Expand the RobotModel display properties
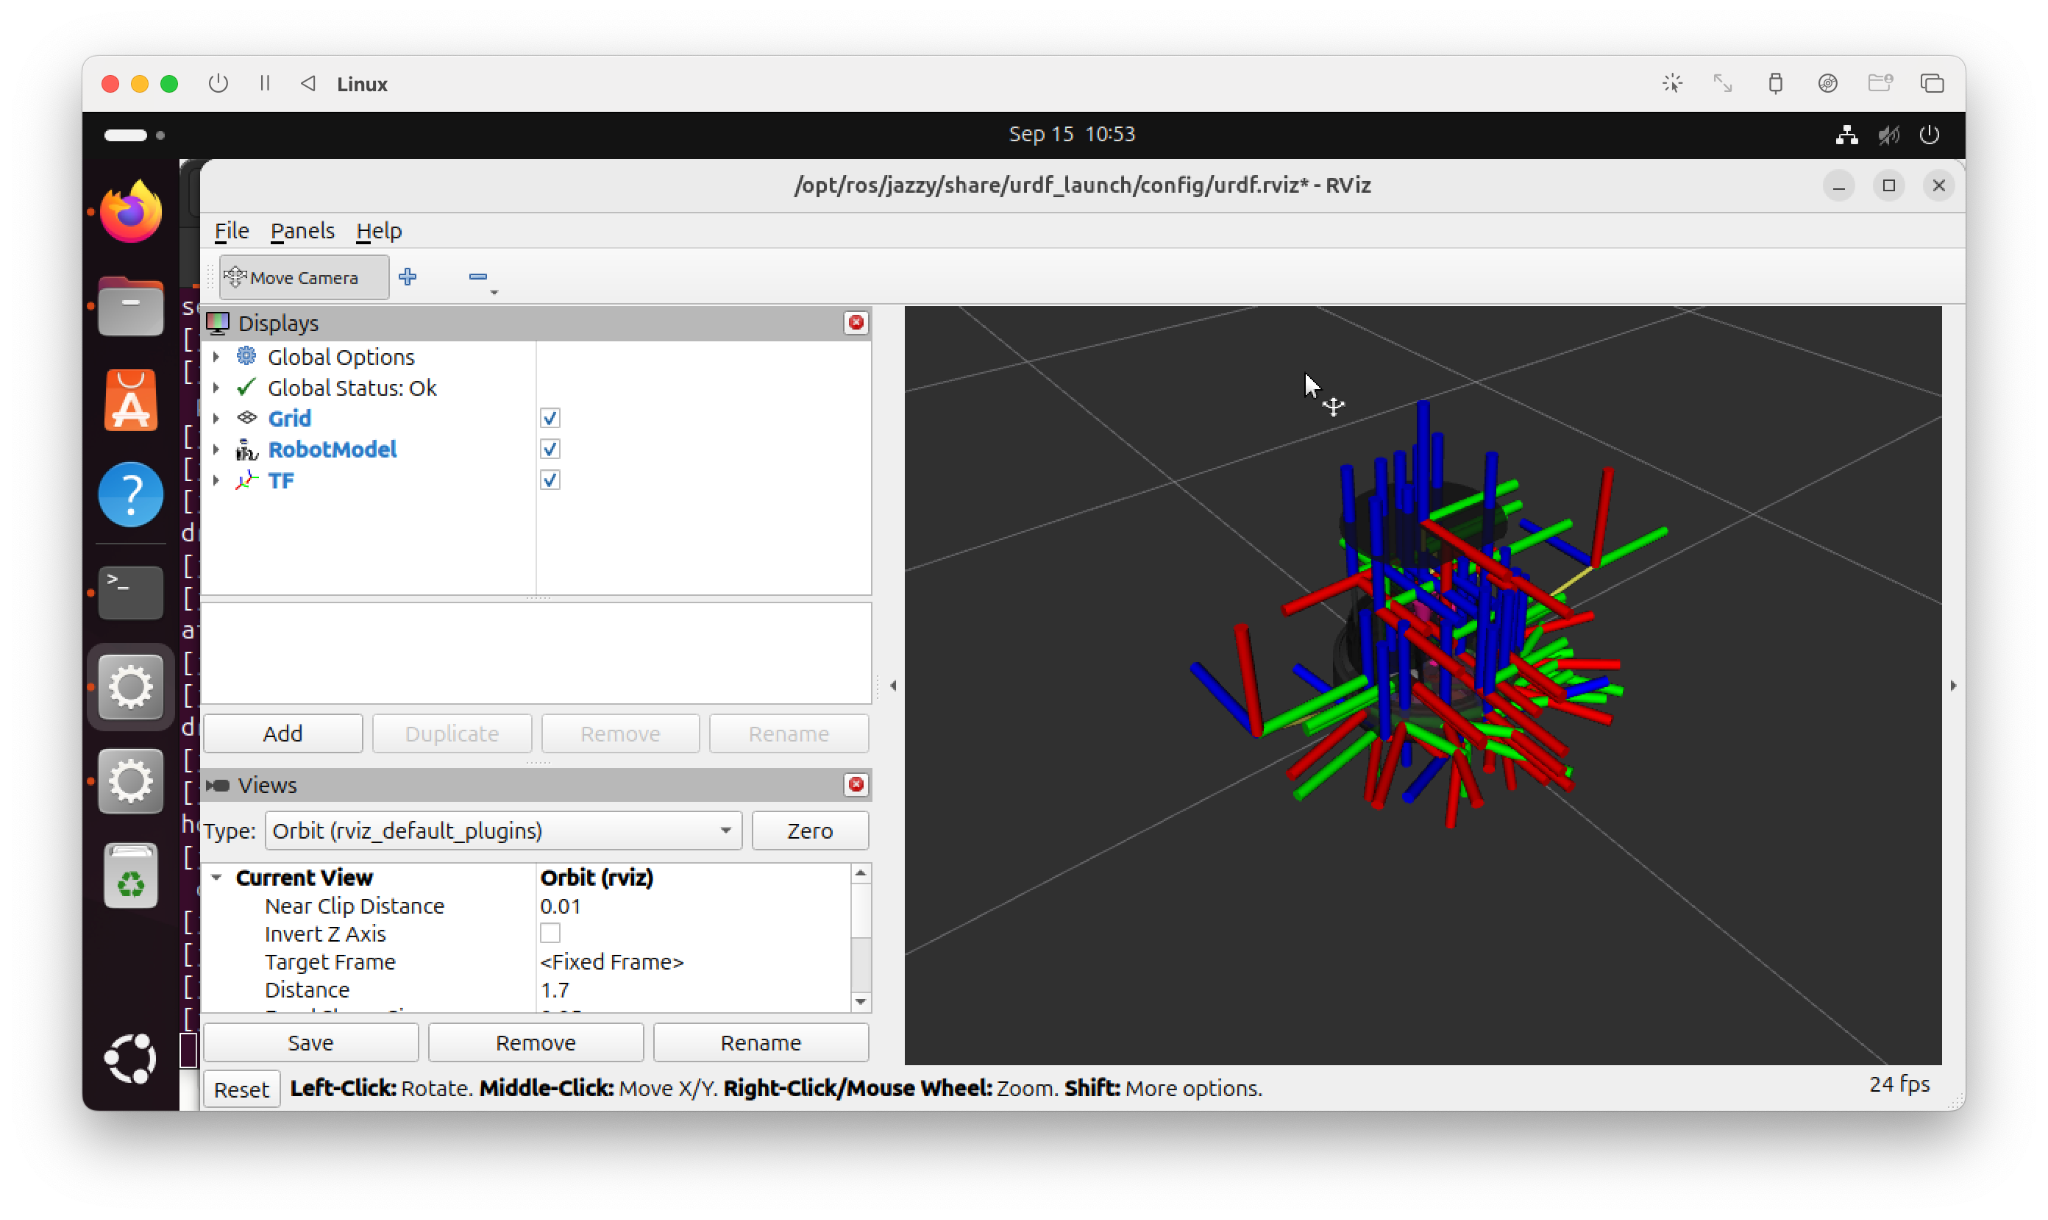 coord(216,449)
